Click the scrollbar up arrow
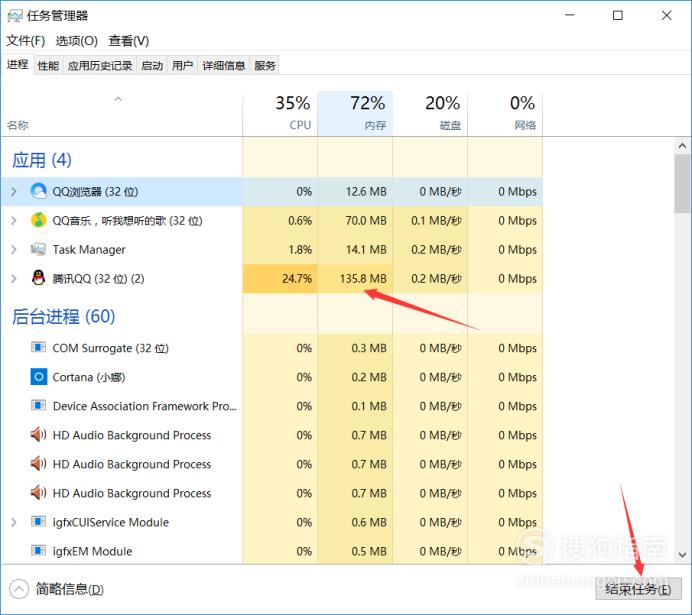 tap(682, 146)
